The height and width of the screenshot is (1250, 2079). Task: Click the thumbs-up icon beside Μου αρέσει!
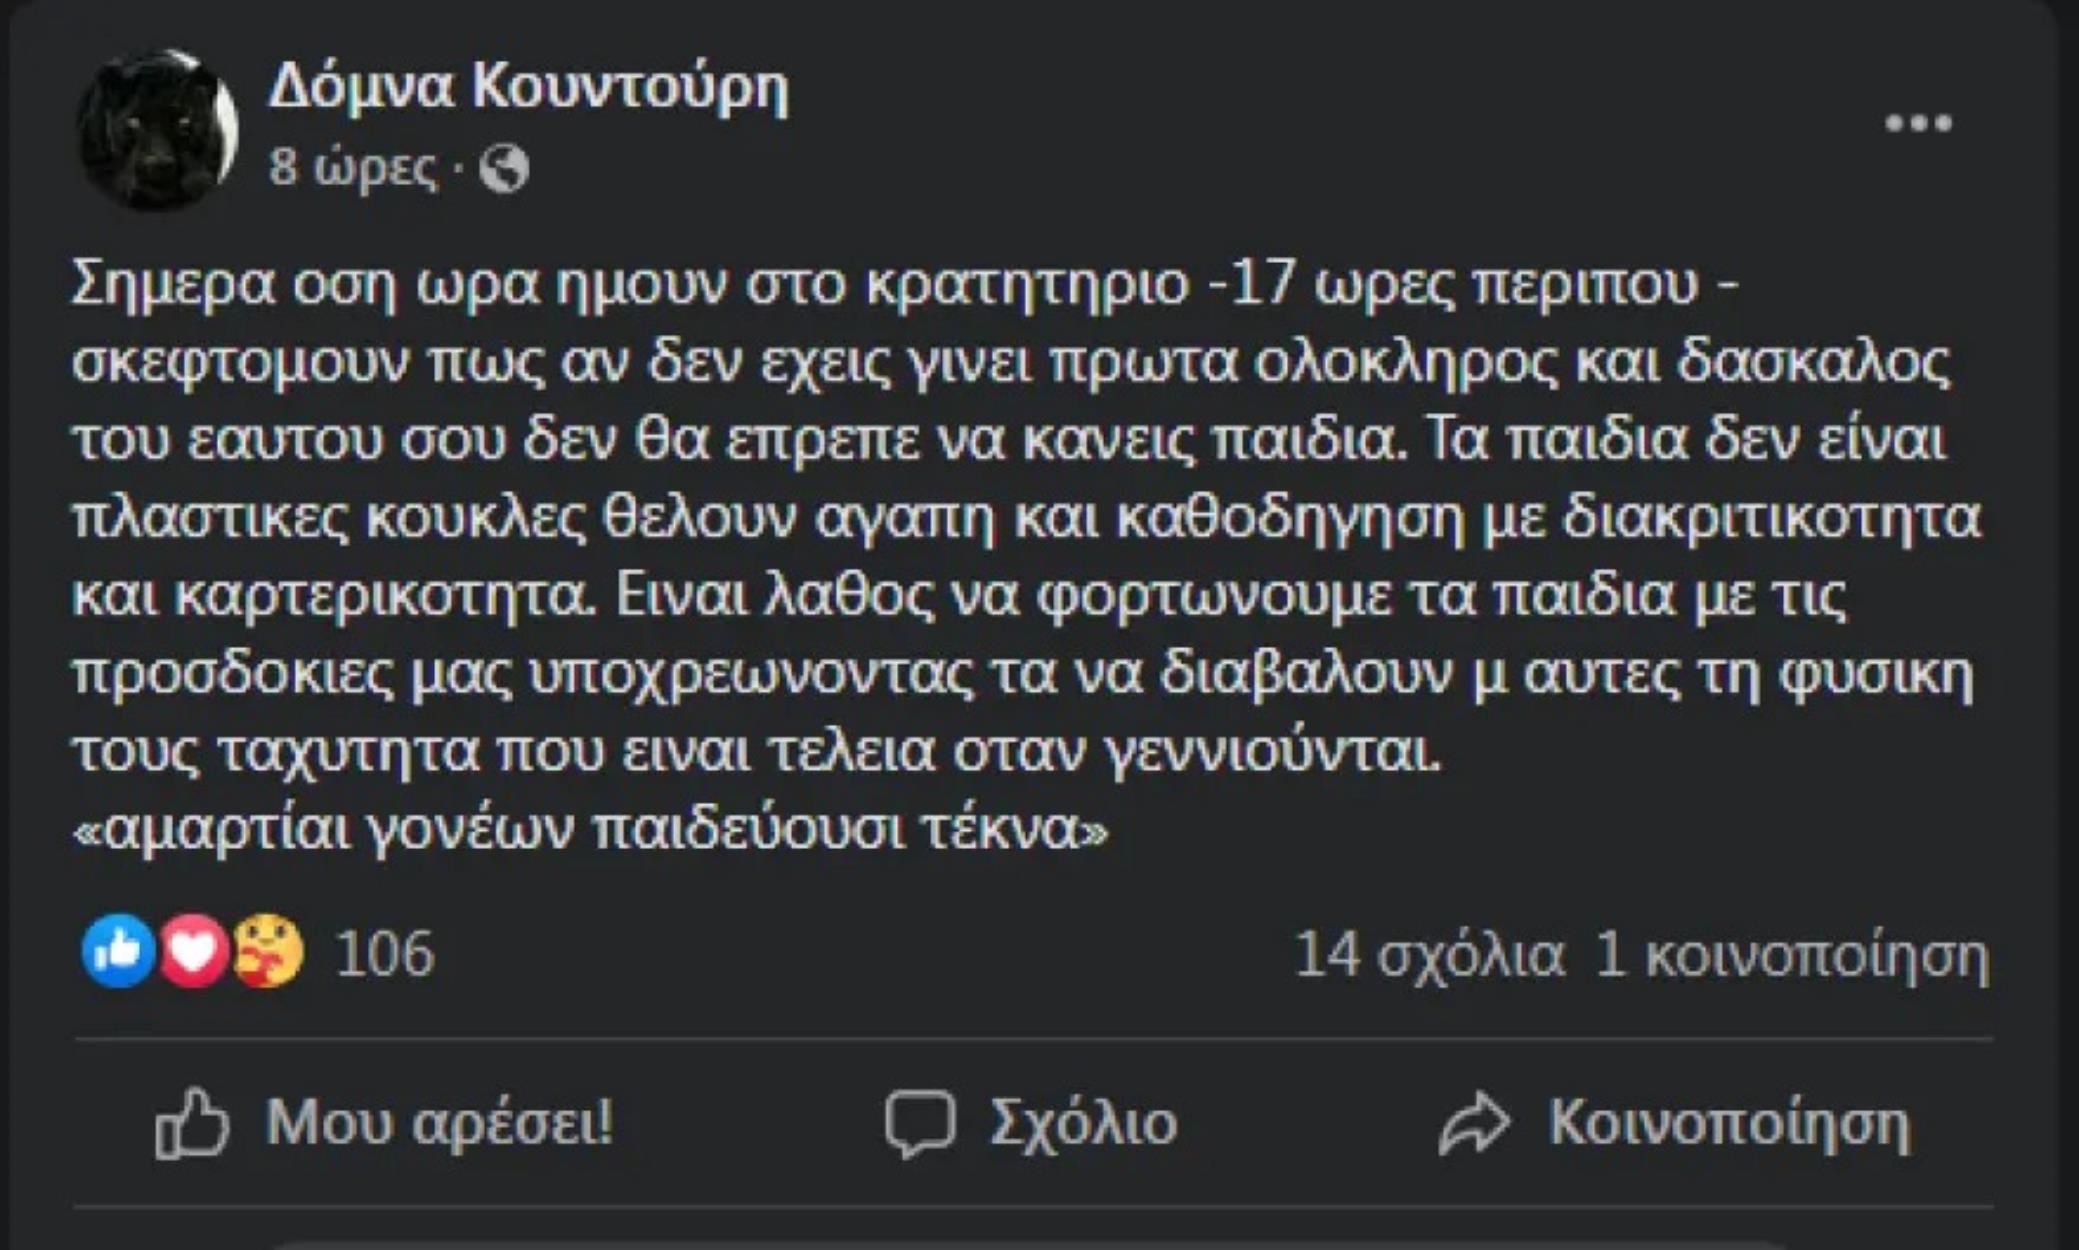point(192,1124)
